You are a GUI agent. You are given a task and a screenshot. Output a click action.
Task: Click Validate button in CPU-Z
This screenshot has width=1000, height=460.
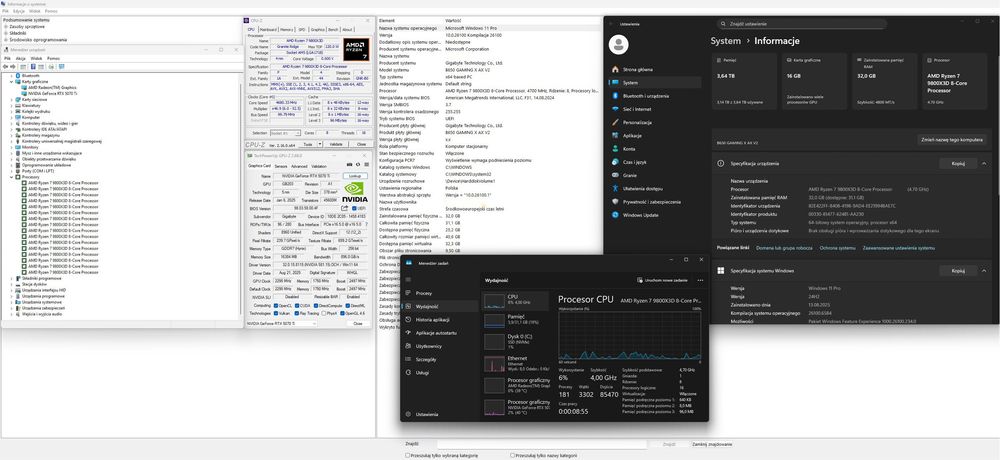pos(336,144)
